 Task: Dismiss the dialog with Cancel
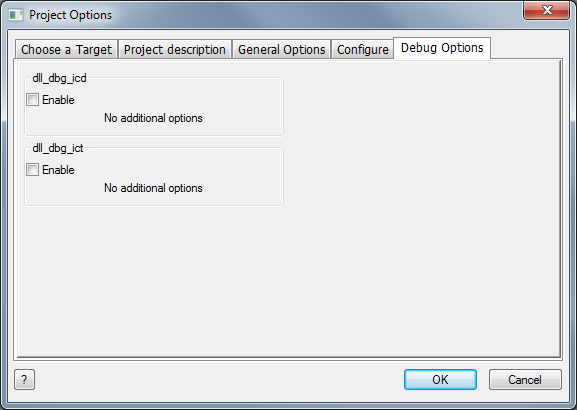click(x=525, y=379)
